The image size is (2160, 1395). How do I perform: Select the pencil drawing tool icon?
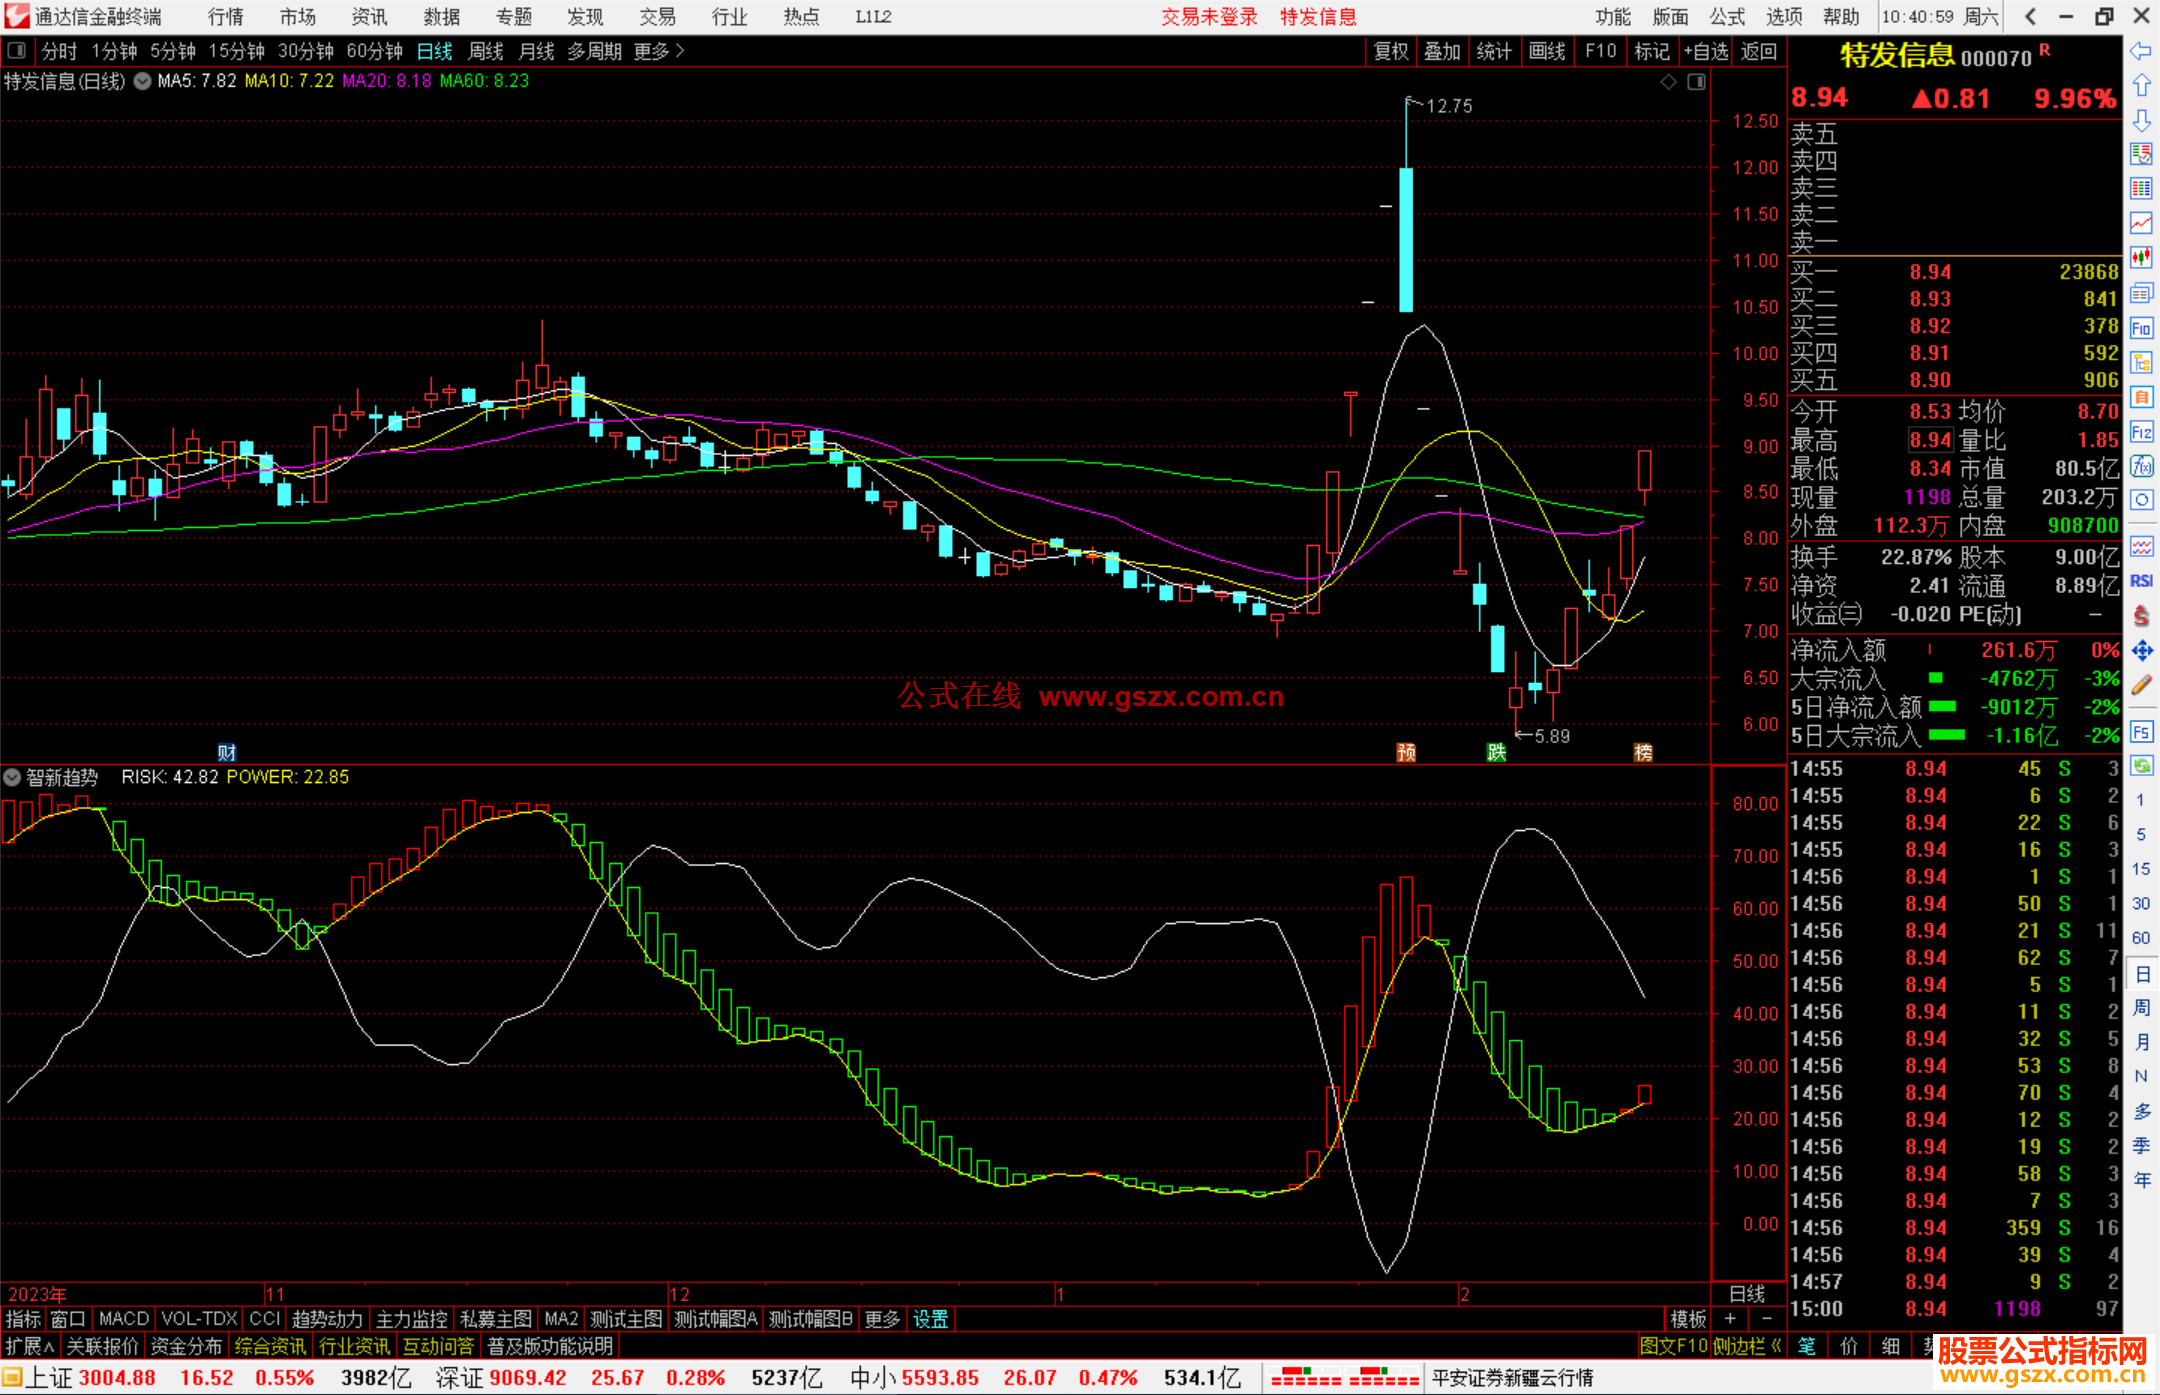click(2141, 685)
